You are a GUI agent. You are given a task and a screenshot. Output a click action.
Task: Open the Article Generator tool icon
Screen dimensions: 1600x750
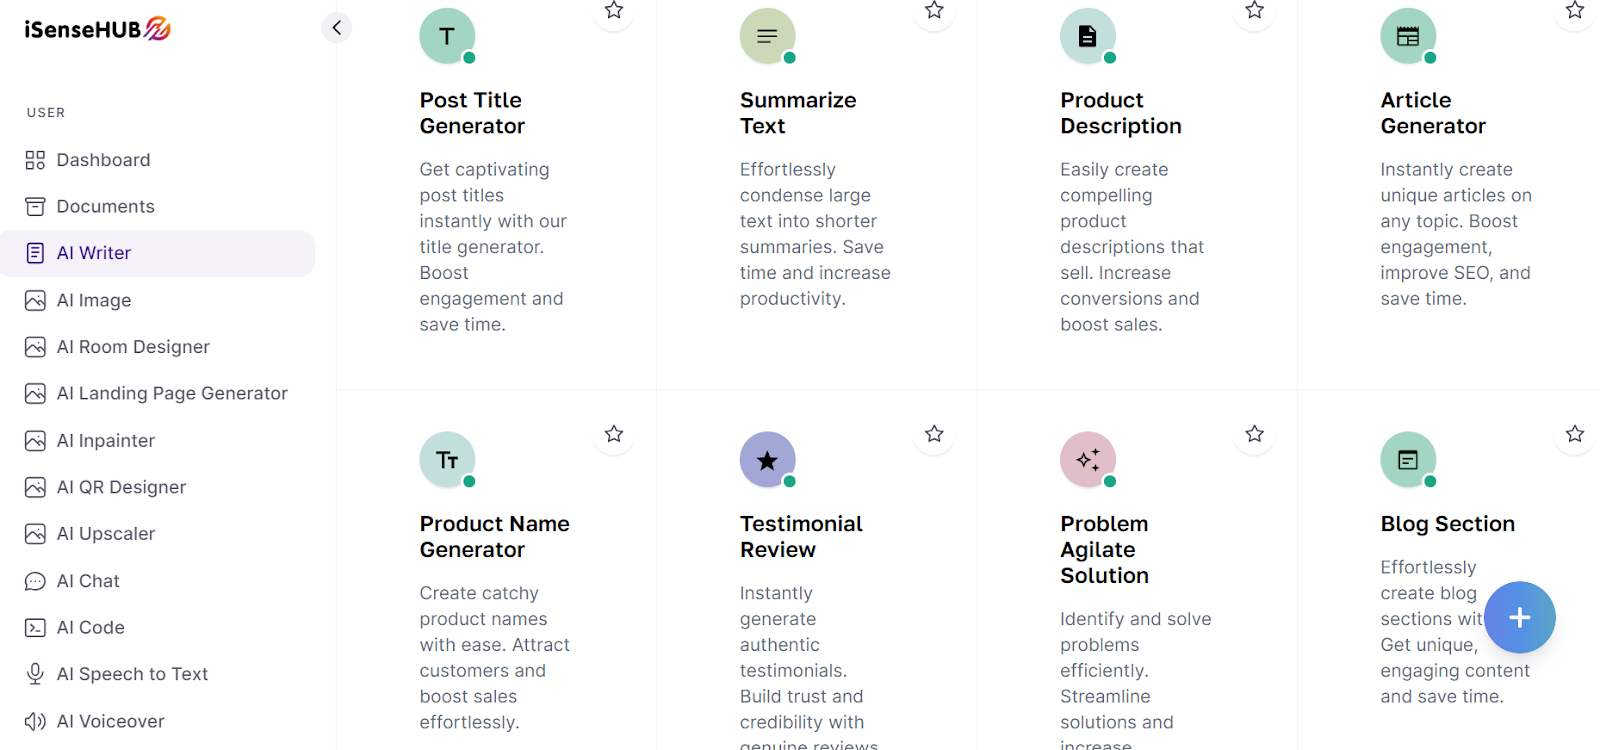[1408, 36]
